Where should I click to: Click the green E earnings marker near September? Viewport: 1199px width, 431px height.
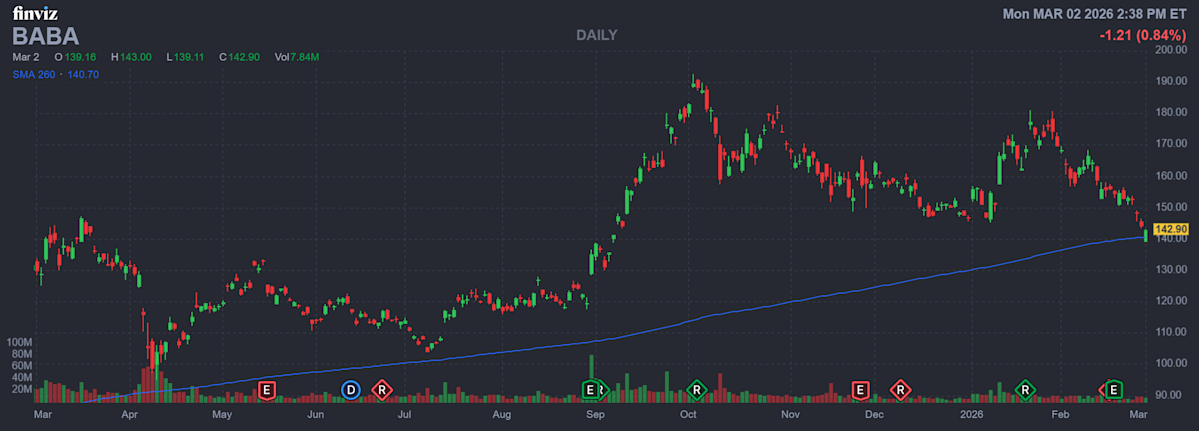(x=591, y=389)
